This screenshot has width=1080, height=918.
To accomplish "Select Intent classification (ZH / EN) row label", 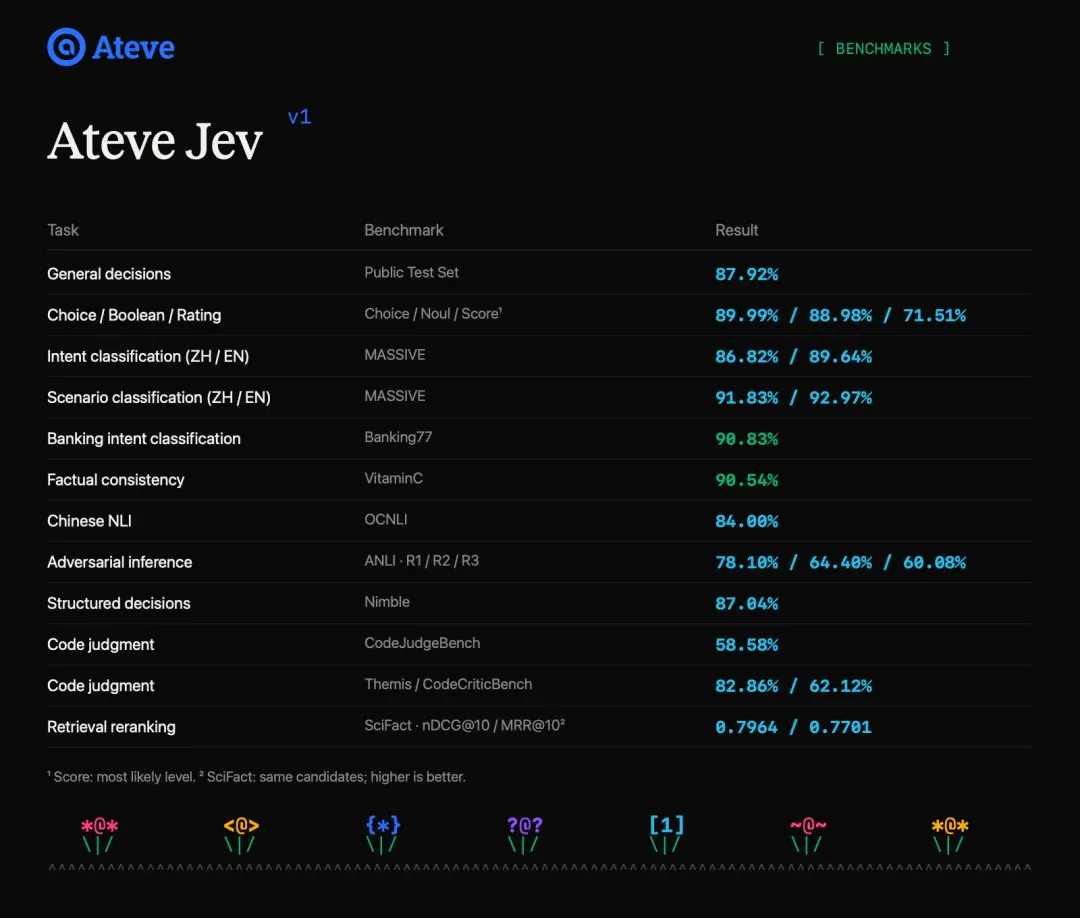I will [148, 356].
